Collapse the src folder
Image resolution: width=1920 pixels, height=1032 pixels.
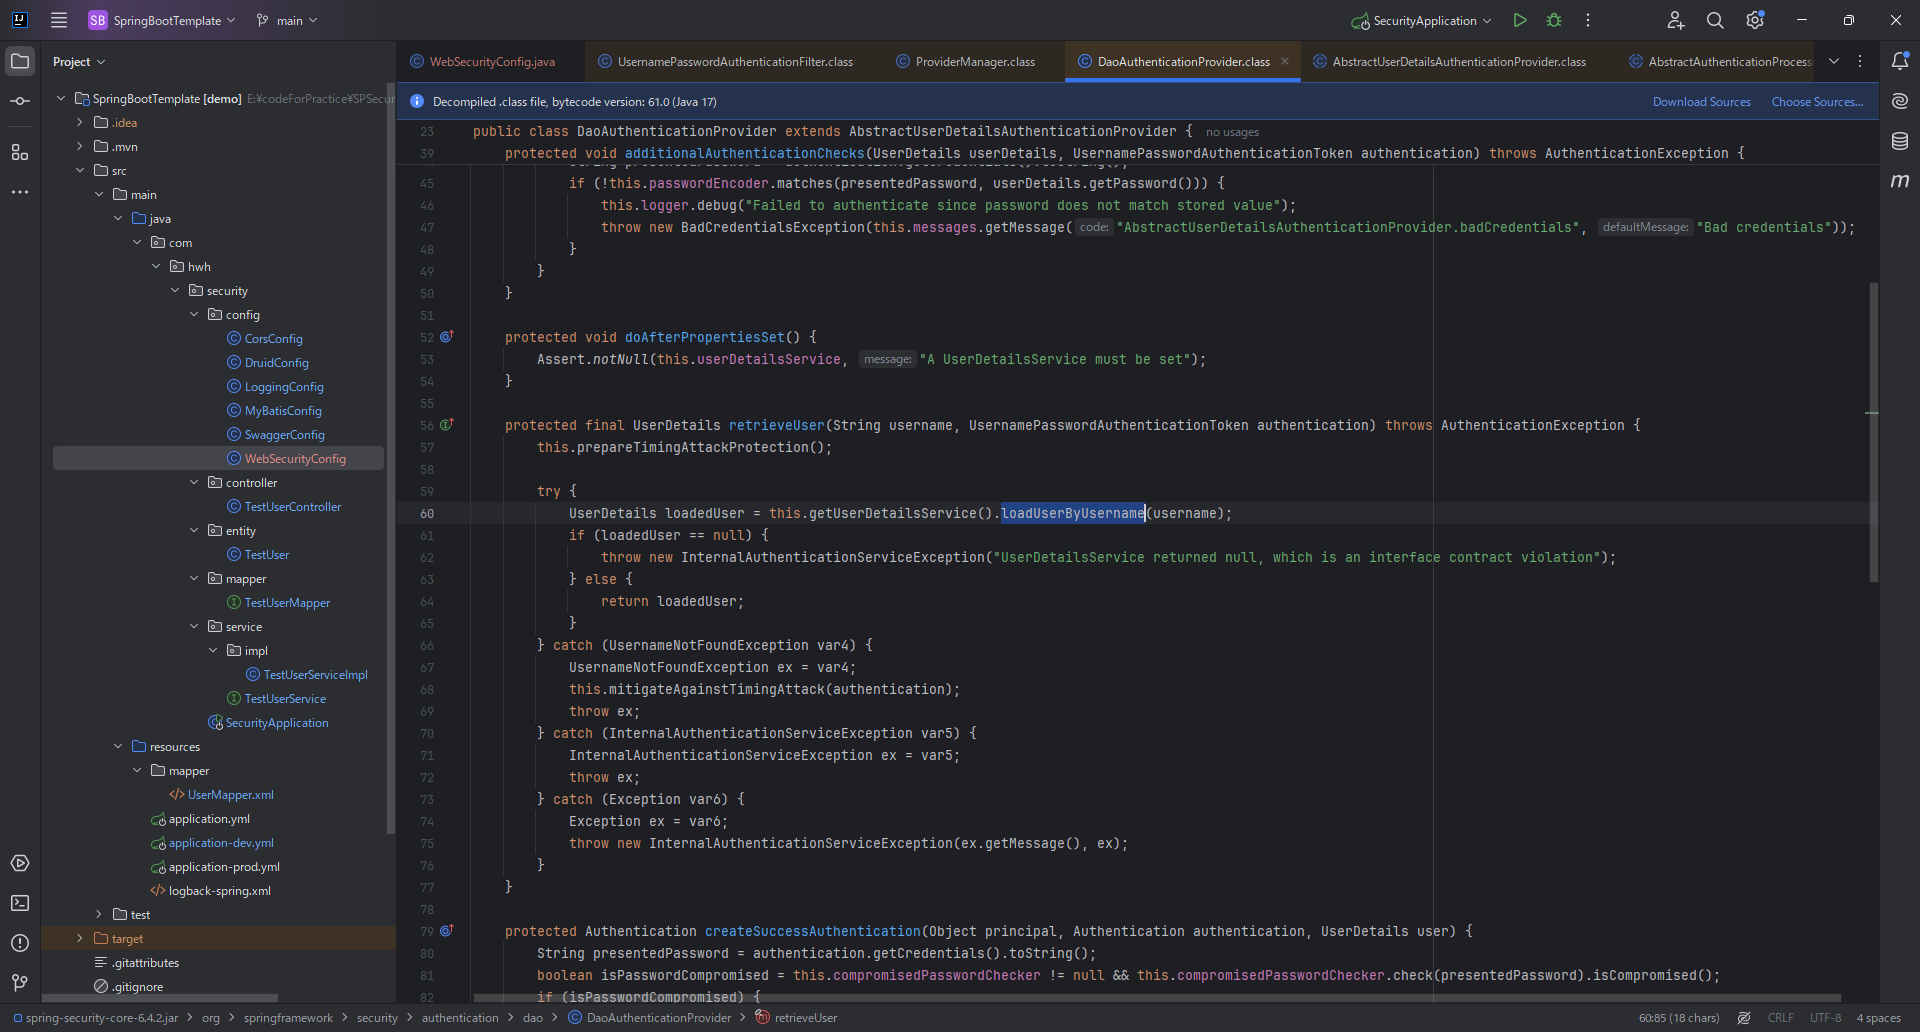click(80, 170)
